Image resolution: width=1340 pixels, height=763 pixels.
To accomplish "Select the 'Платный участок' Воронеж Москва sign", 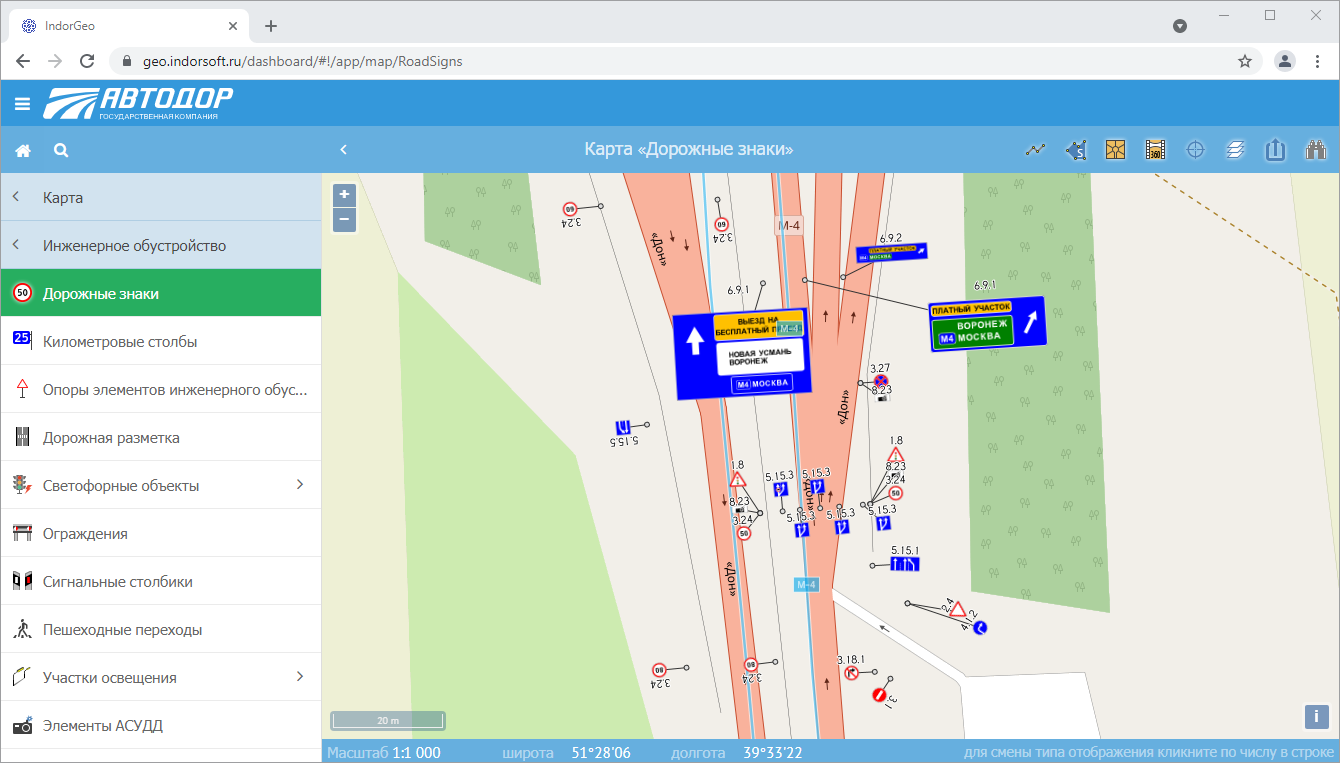I will pyautogui.click(x=987, y=324).
